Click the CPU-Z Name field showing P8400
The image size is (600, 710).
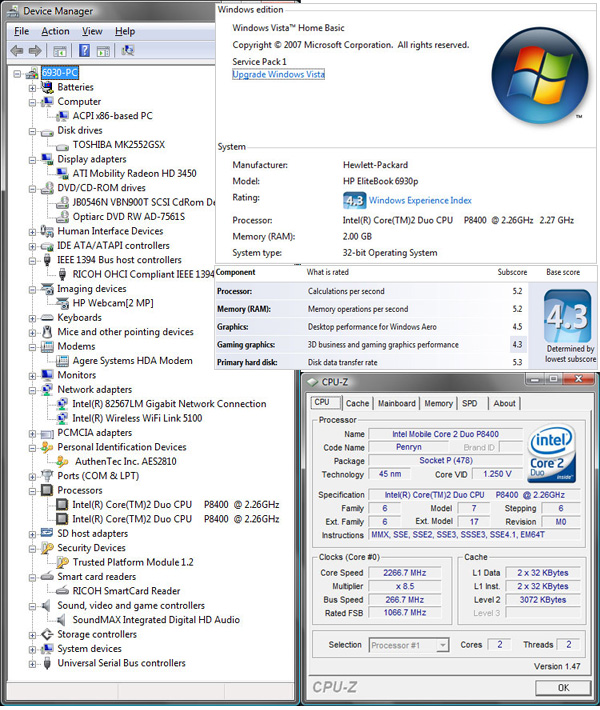445,434
